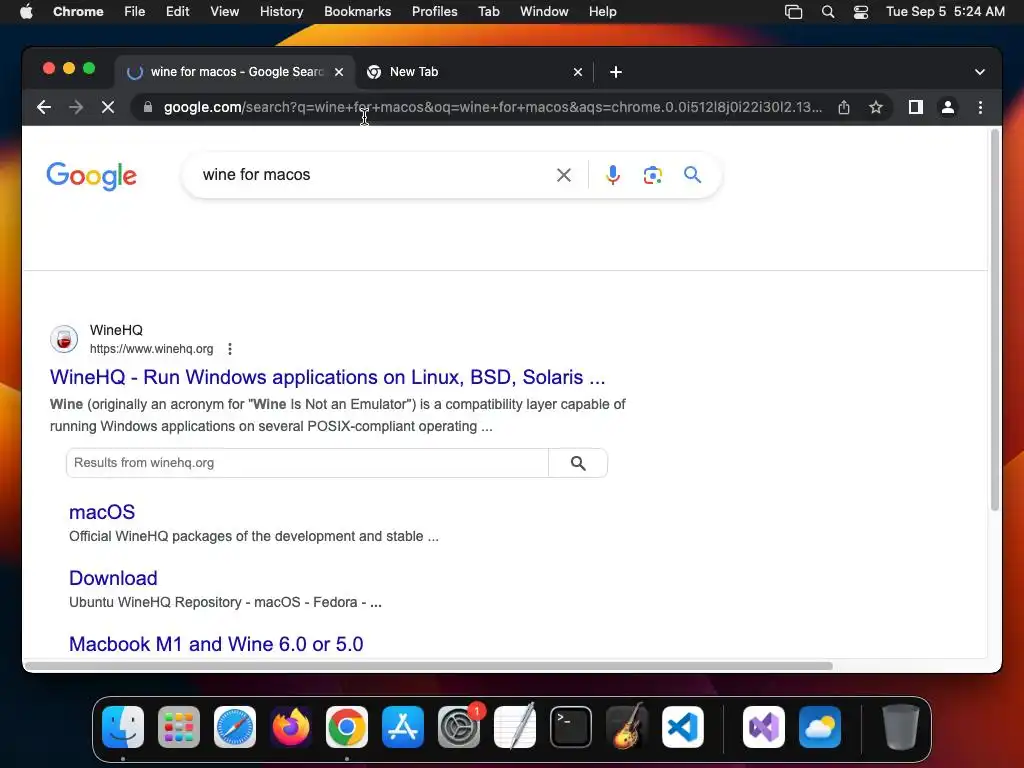Image resolution: width=1024 pixels, height=768 pixels.
Task: Open TextEdit from the dock
Action: click(515, 727)
